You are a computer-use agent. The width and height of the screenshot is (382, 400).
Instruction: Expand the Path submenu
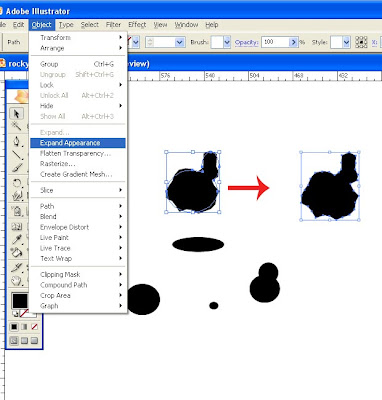pyautogui.click(x=77, y=206)
